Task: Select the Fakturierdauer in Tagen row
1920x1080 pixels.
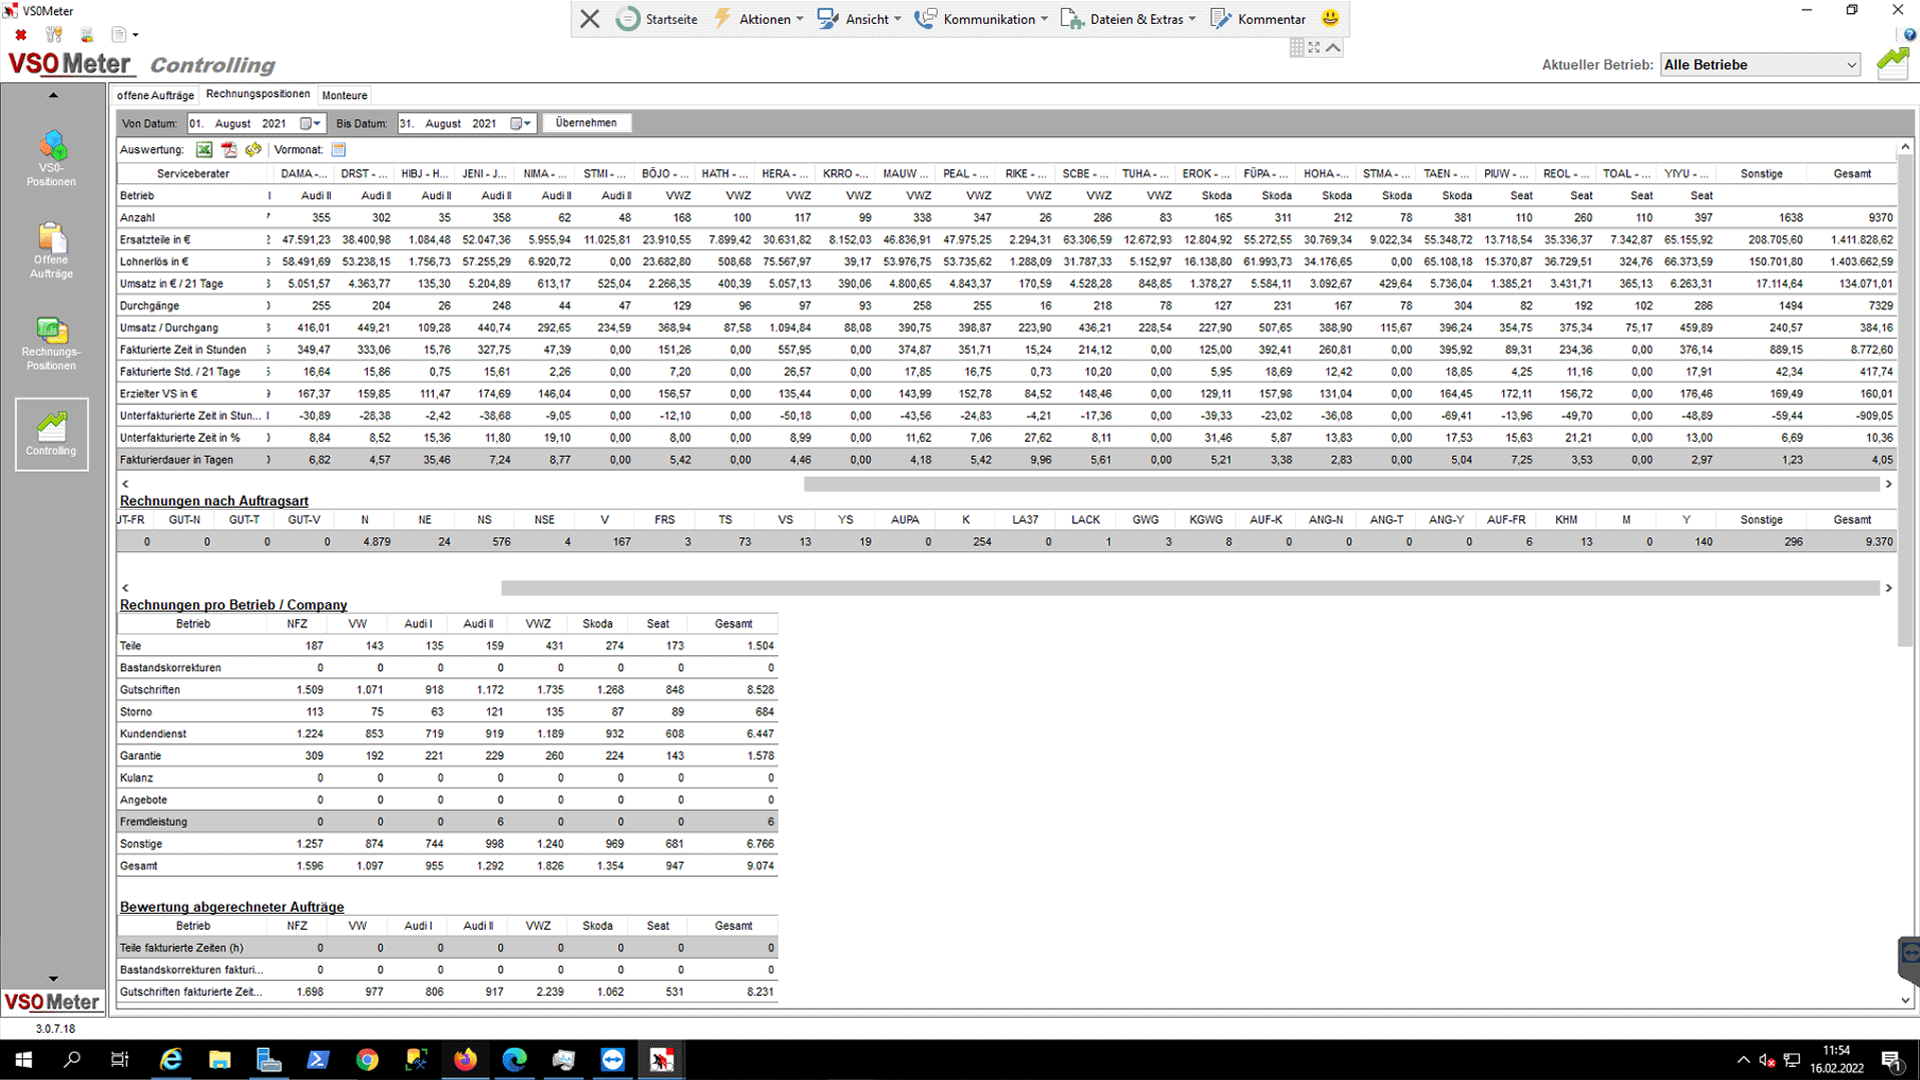Action: click(1007, 460)
